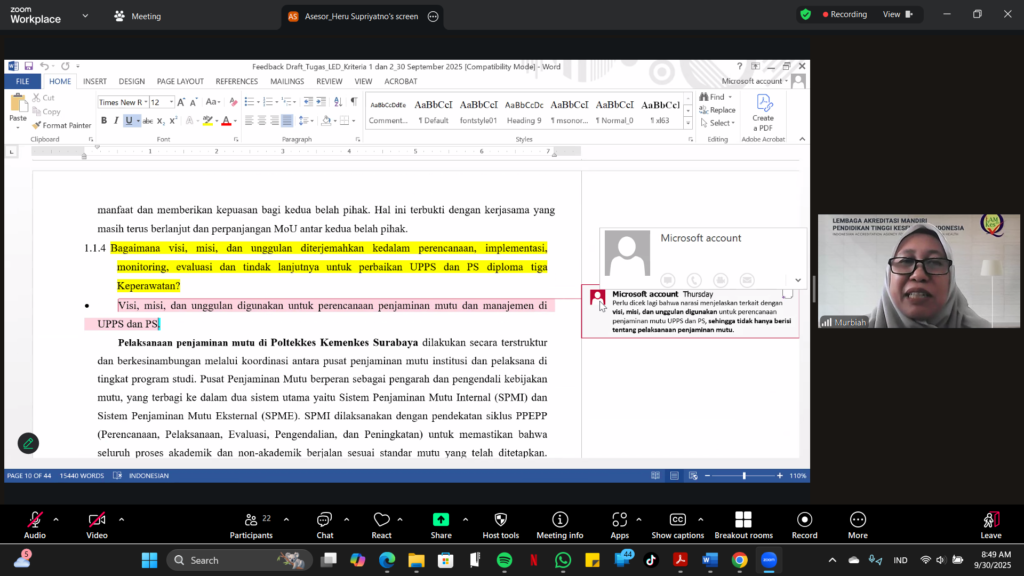Click Find in the Editing group
Screen dimensions: 1024x576
tap(712, 97)
